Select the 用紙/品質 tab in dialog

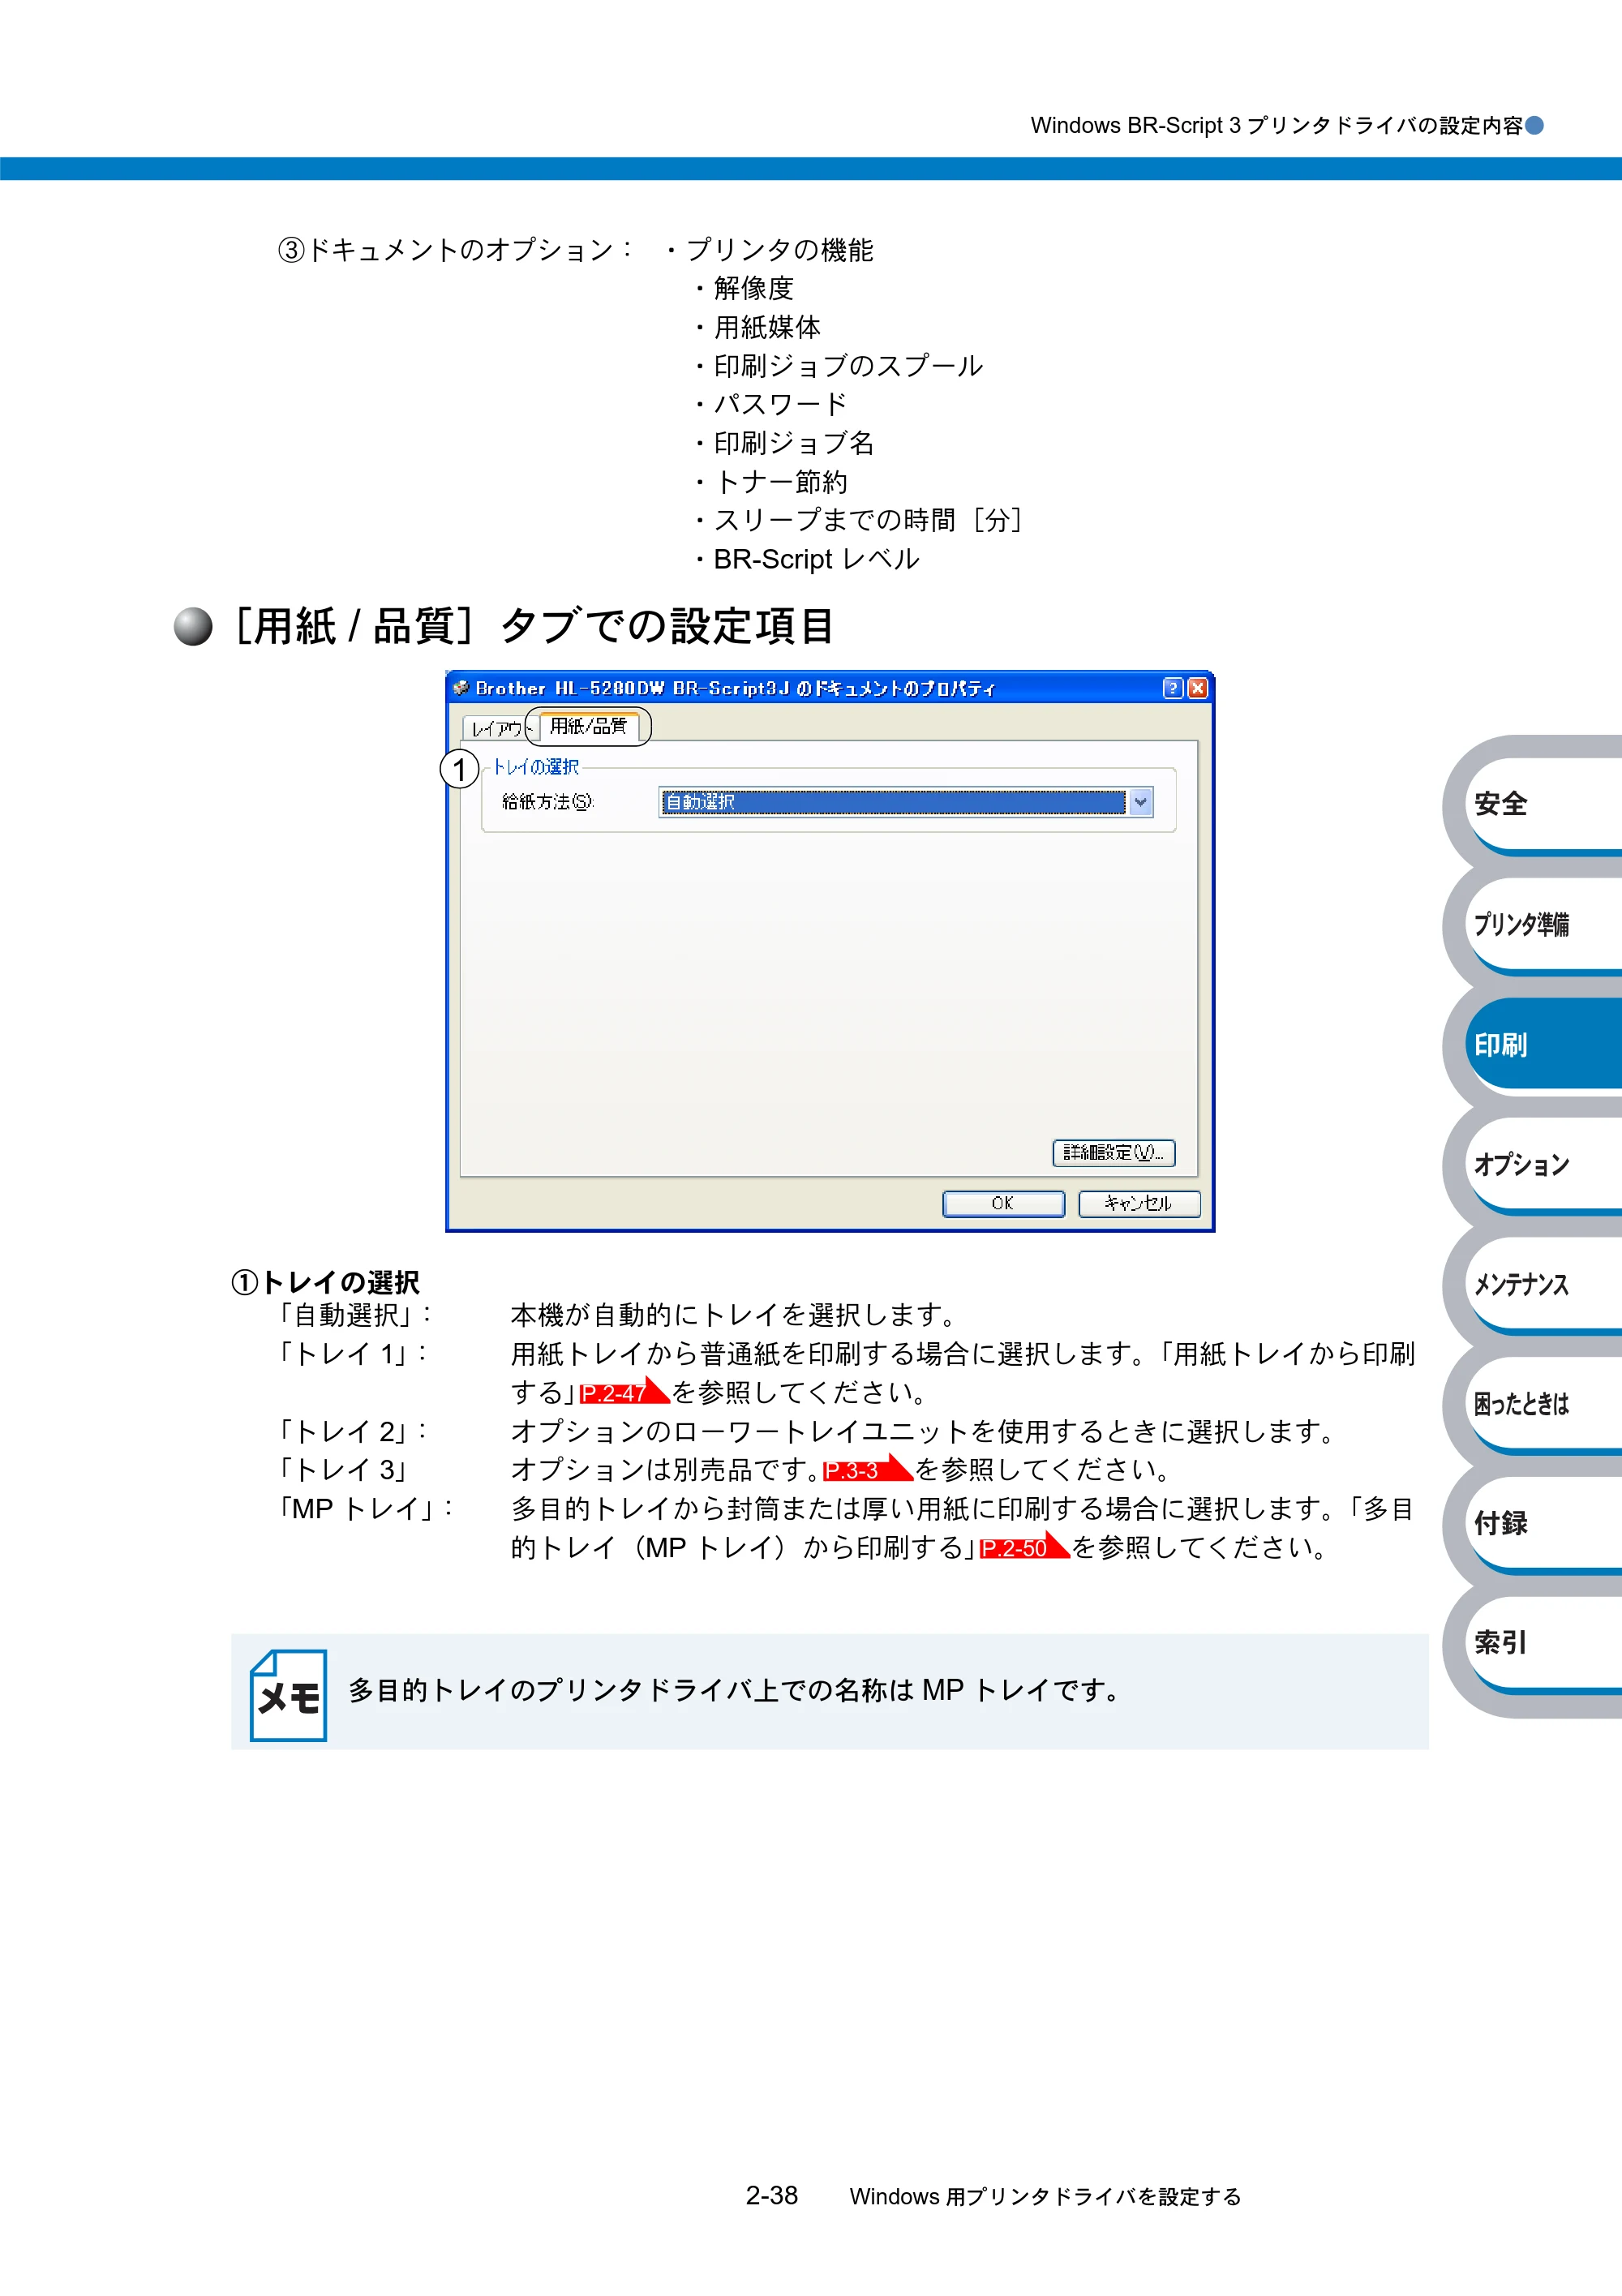tap(588, 726)
